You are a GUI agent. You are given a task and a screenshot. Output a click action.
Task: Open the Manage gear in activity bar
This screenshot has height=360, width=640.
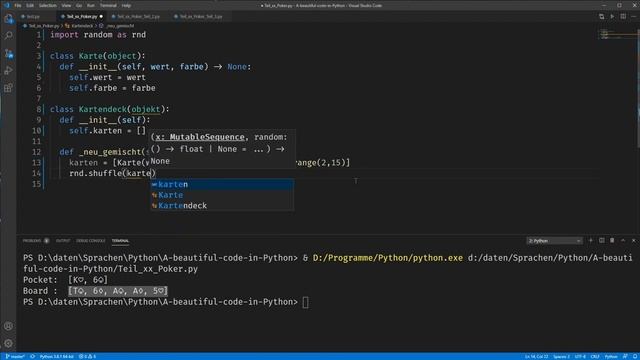point(8,343)
